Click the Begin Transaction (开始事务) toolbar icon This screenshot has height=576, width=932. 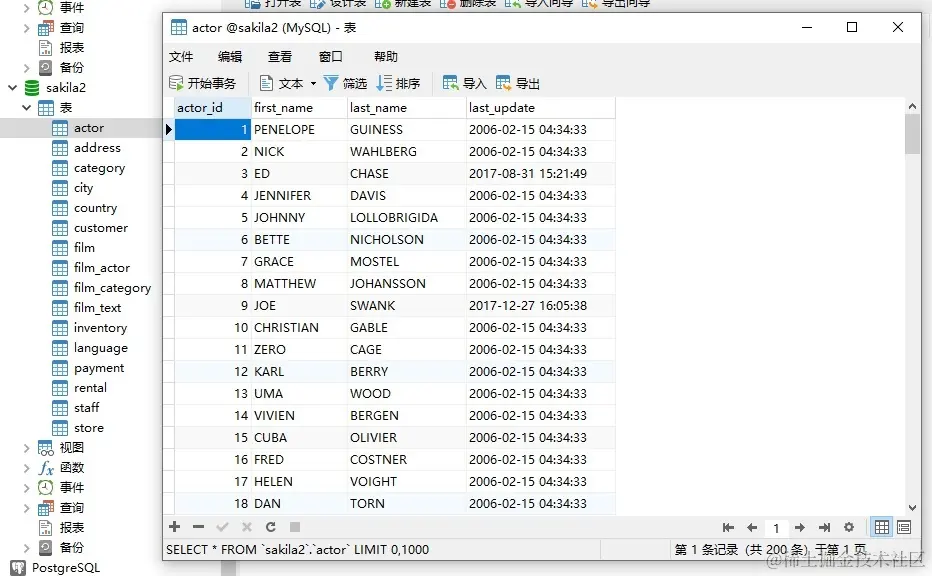(176, 83)
